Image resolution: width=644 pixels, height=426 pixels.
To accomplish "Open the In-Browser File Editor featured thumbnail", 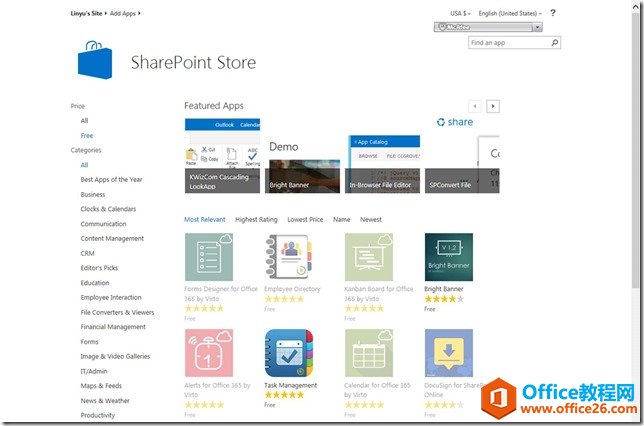I will tap(383, 165).
